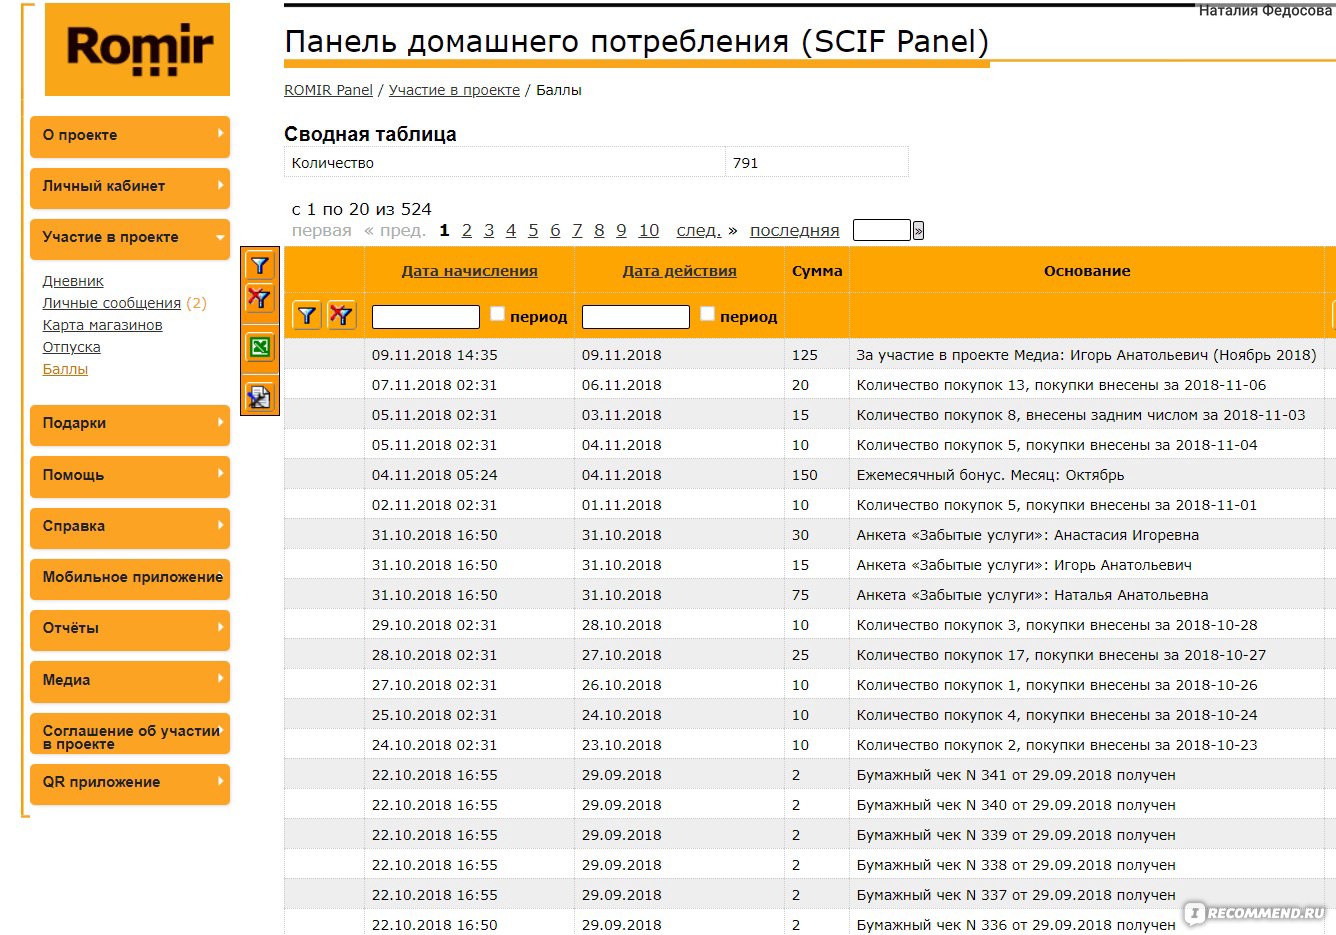The image size is (1336, 935).
Task: Open Личные сообщения link
Action: (x=112, y=303)
